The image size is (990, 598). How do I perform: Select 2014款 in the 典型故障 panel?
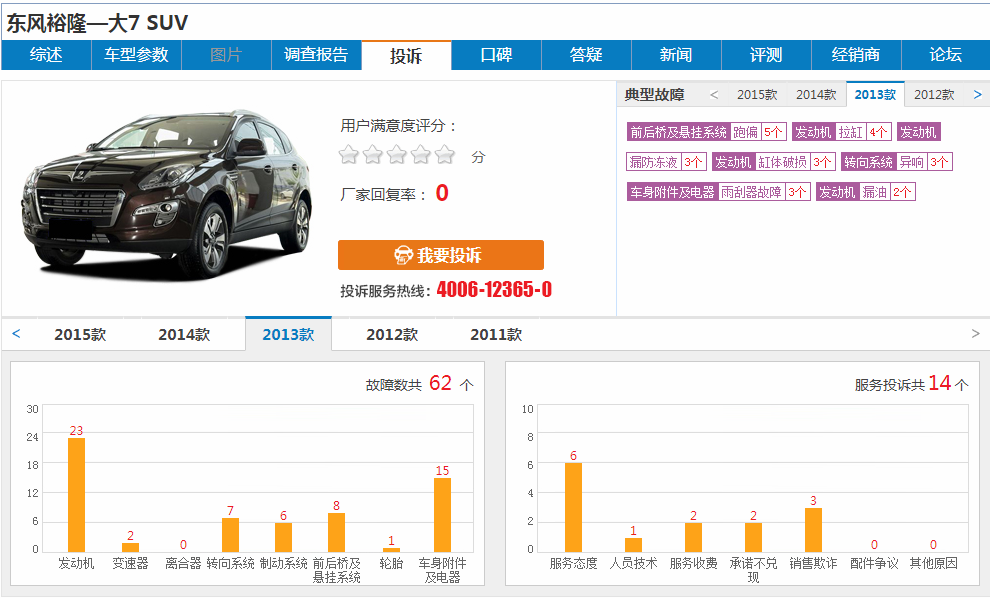816,95
